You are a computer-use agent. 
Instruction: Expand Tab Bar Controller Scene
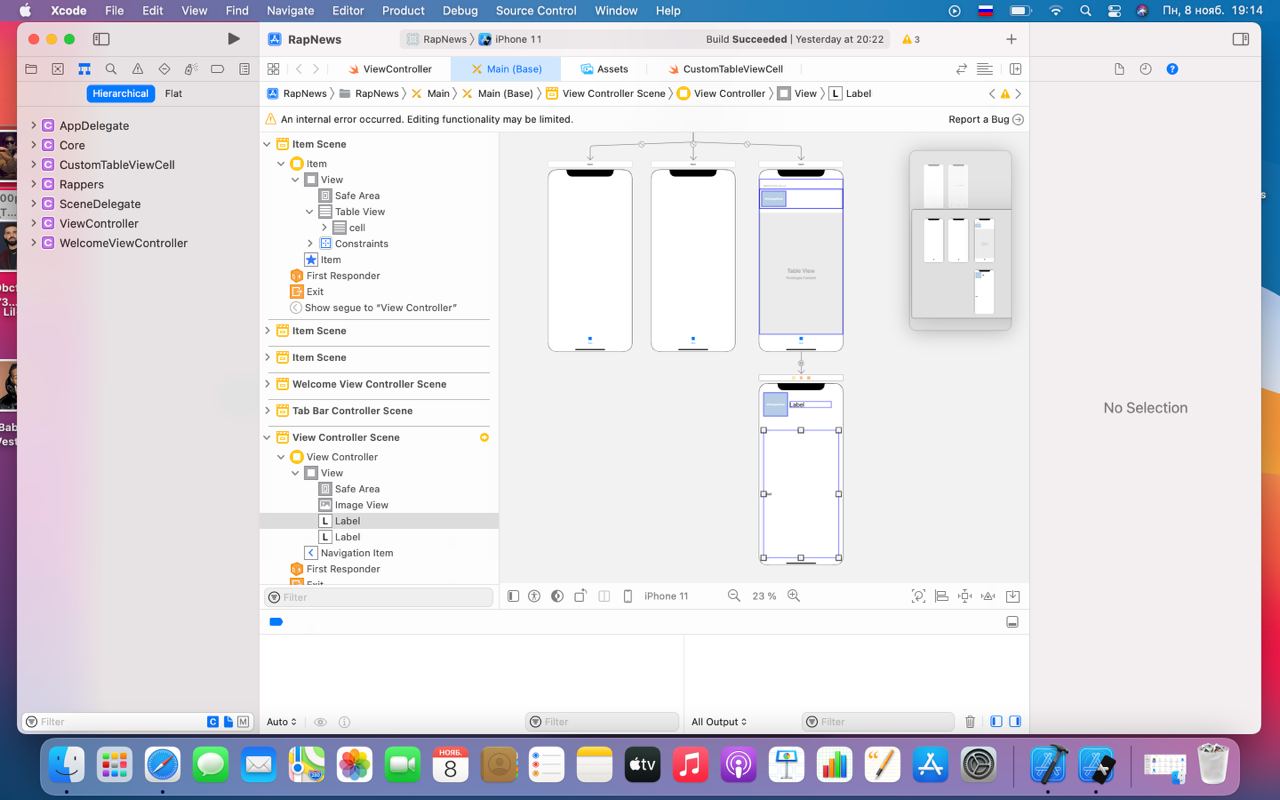pos(267,411)
